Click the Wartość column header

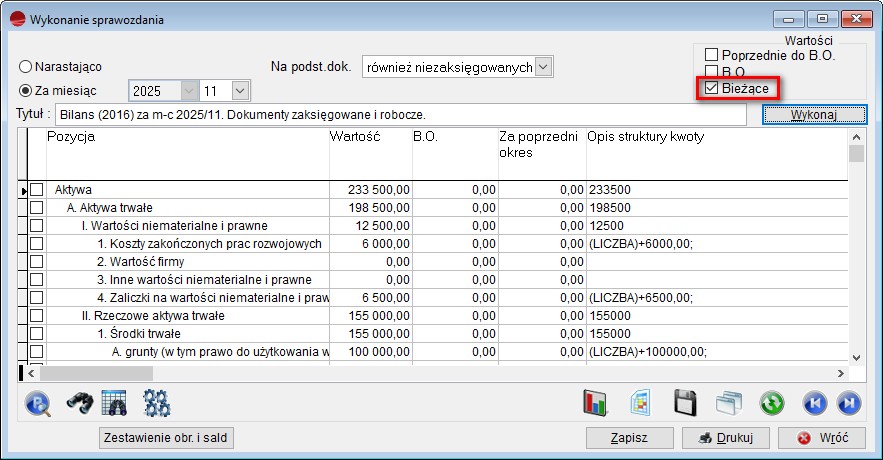pos(368,137)
